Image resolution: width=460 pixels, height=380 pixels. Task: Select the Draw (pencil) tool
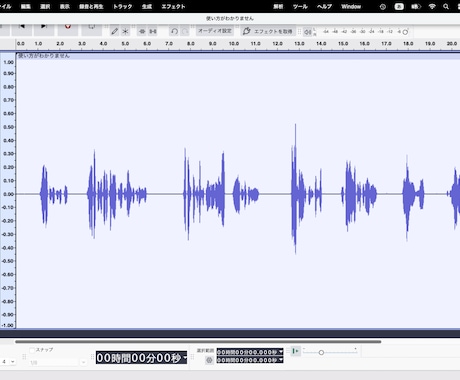click(114, 31)
